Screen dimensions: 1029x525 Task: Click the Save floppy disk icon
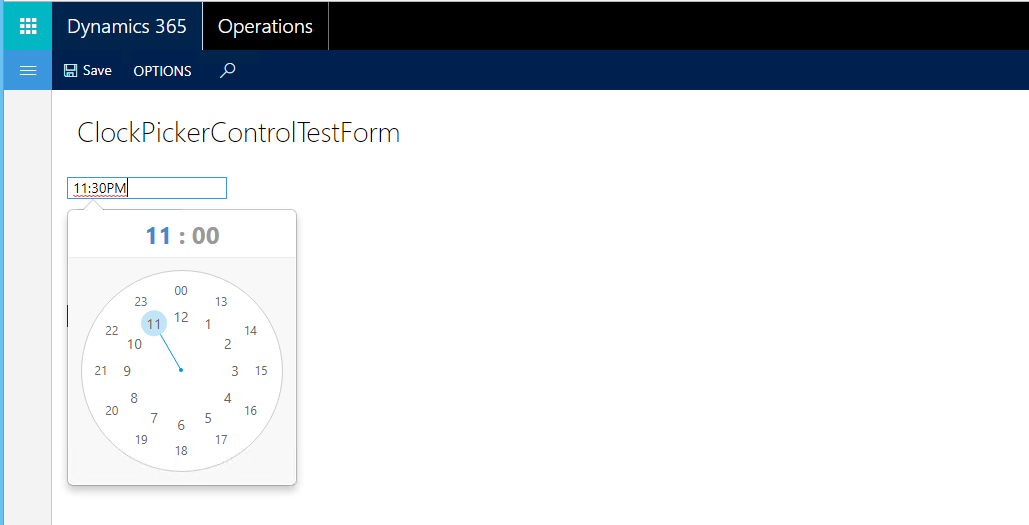click(x=70, y=71)
